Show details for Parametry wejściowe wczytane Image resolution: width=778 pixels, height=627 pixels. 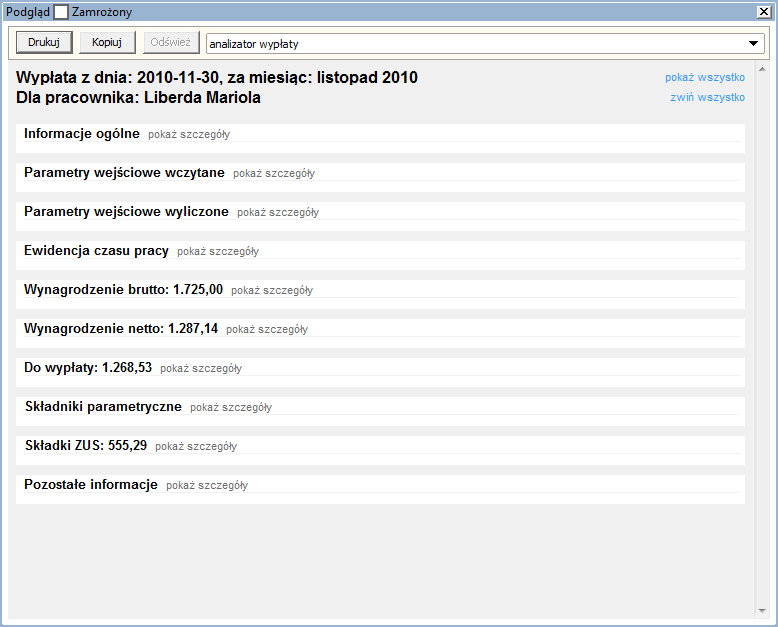pos(274,173)
